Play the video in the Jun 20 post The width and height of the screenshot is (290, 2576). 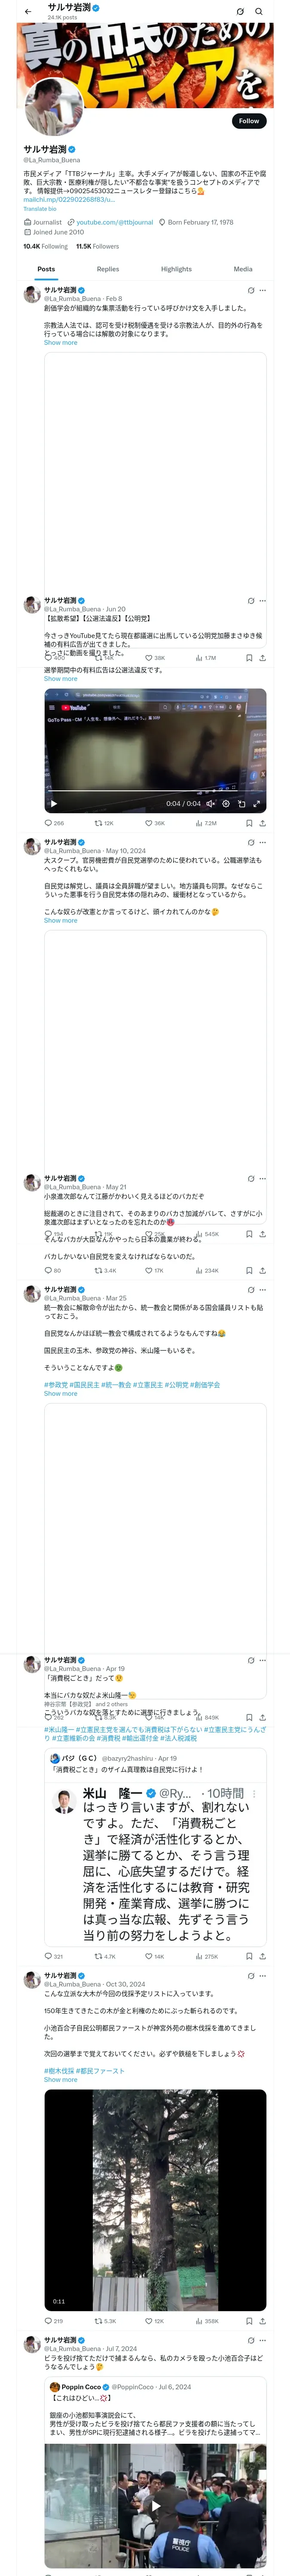click(x=54, y=803)
